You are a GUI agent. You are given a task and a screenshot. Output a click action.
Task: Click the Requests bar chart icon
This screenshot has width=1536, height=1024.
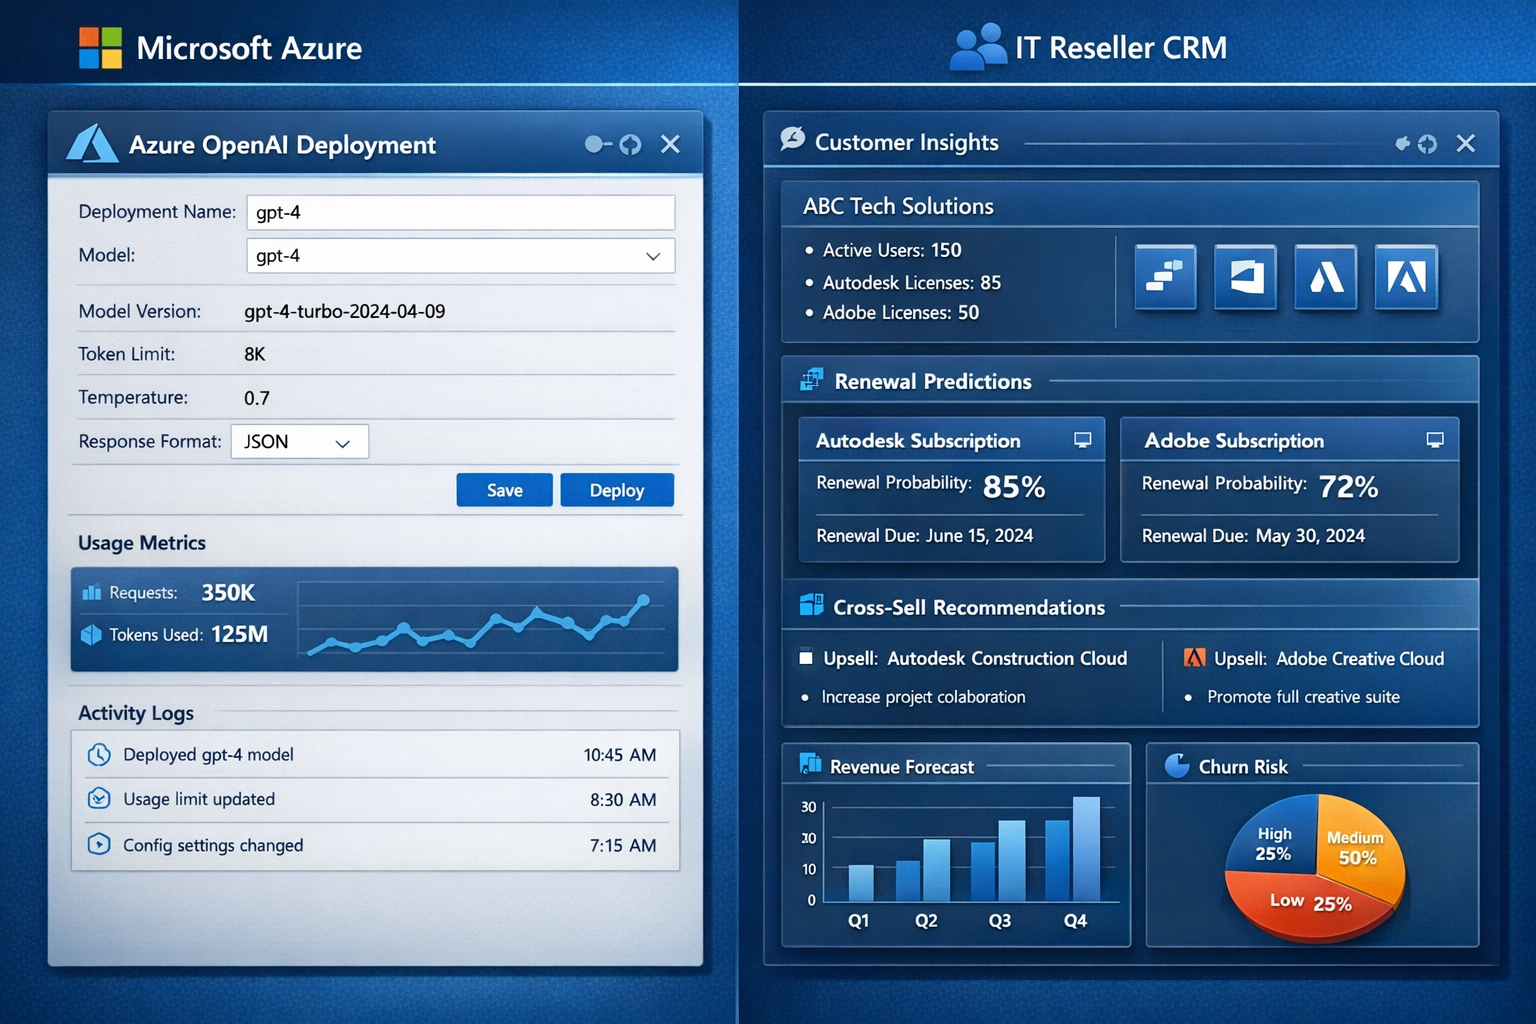click(92, 592)
